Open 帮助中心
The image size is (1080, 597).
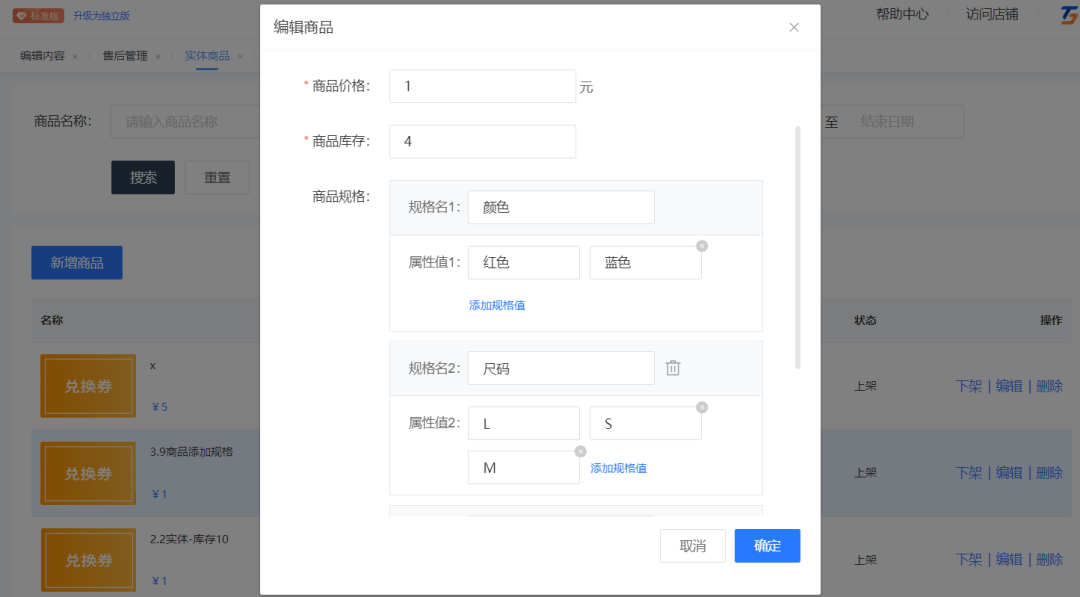(x=902, y=14)
